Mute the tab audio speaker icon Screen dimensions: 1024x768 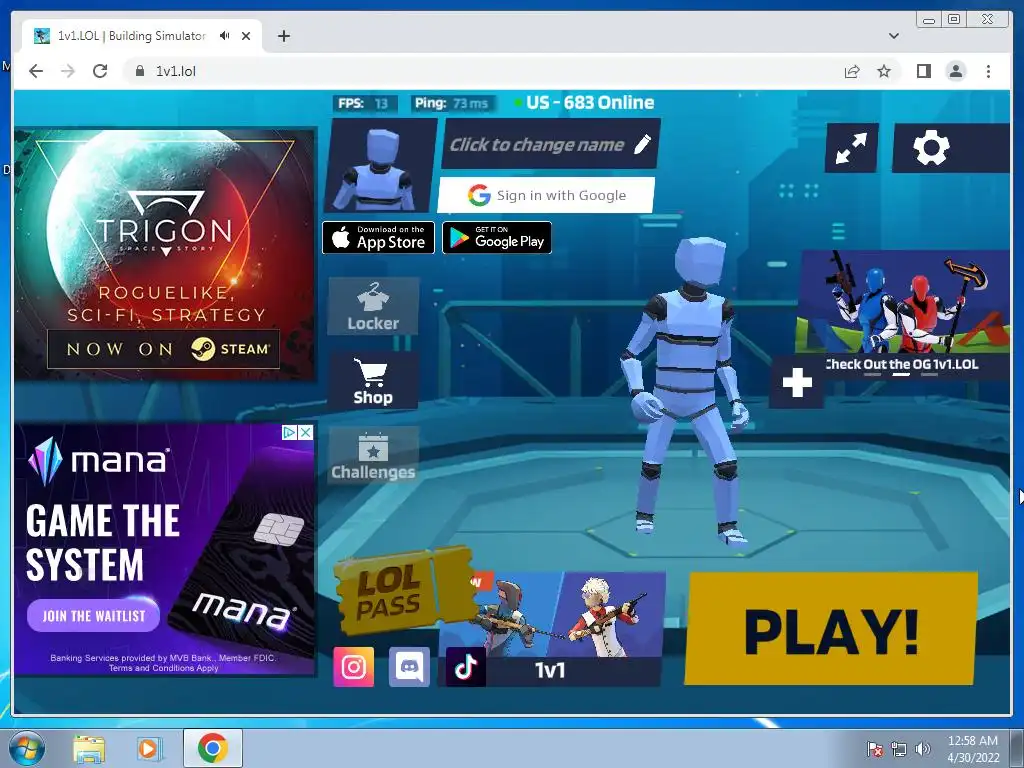tap(225, 36)
